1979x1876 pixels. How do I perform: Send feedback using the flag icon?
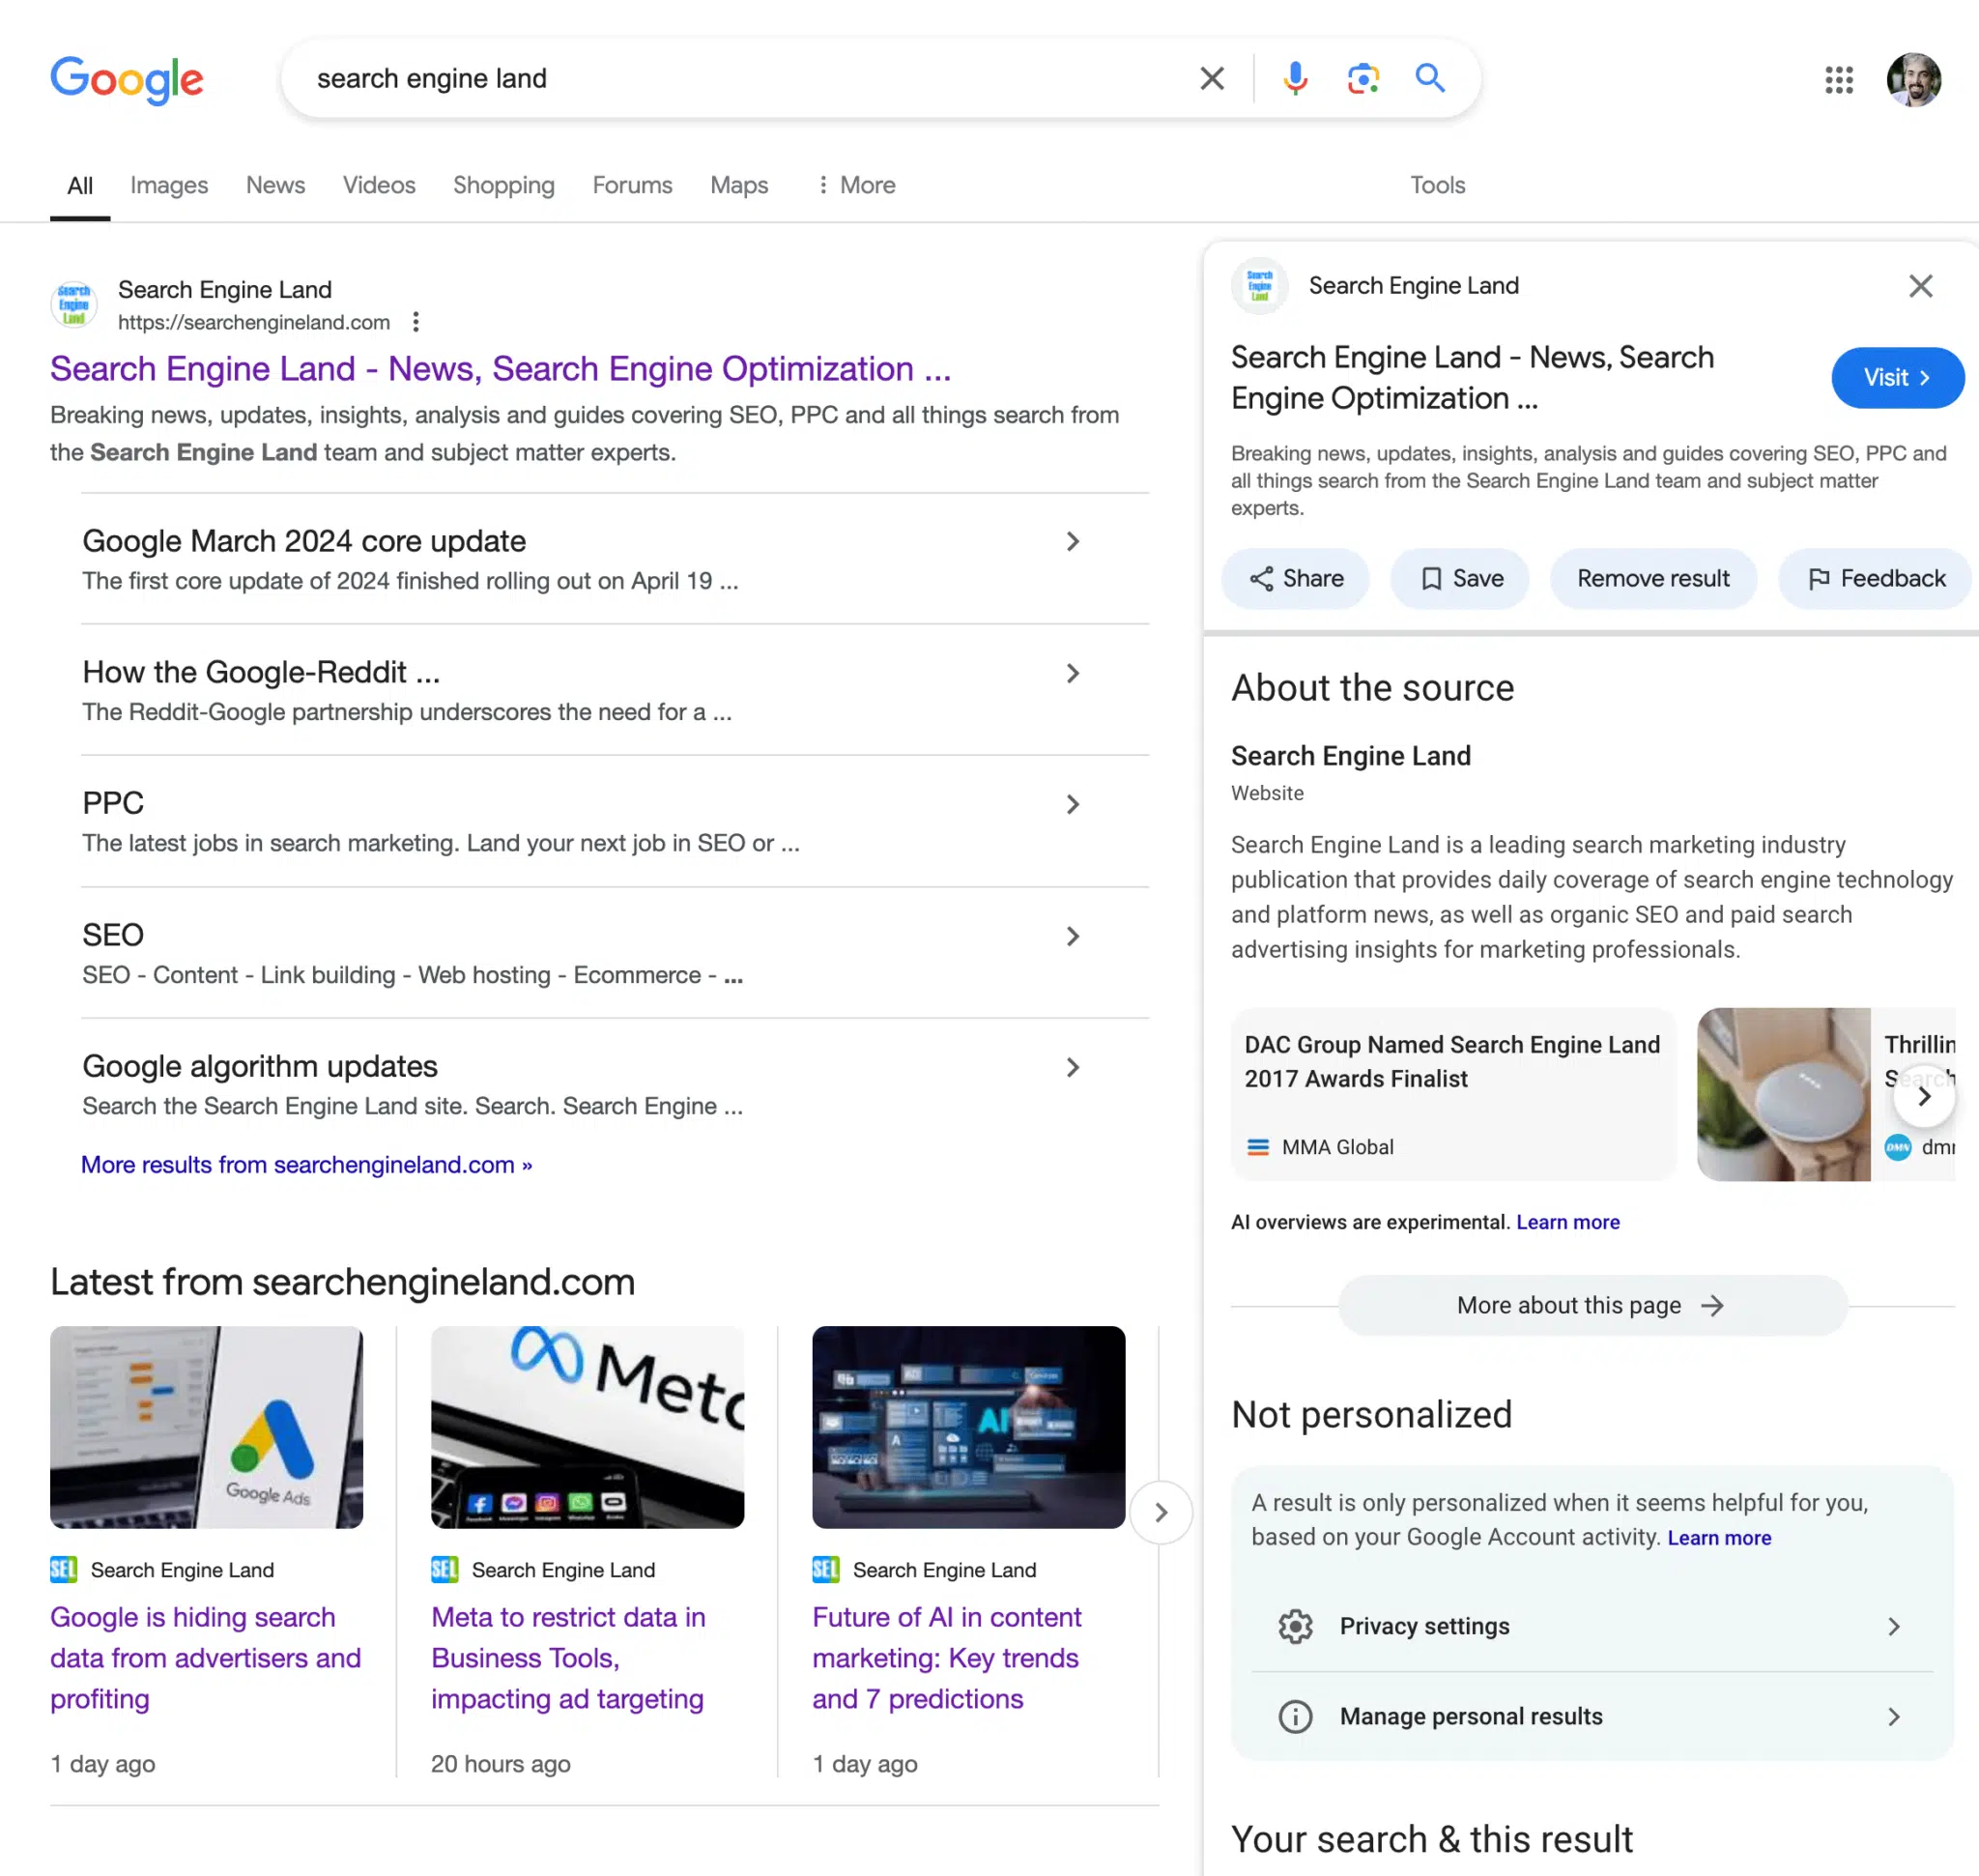[x=1873, y=578]
